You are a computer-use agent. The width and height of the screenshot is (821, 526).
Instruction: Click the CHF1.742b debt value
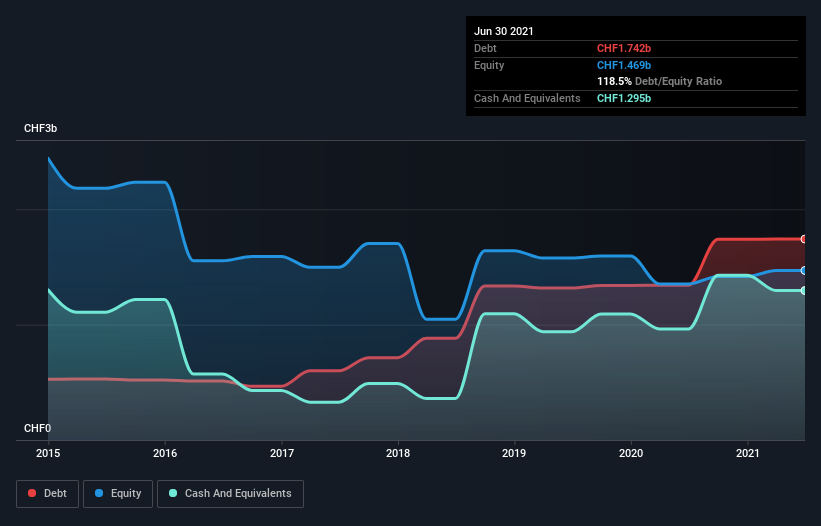(x=624, y=49)
